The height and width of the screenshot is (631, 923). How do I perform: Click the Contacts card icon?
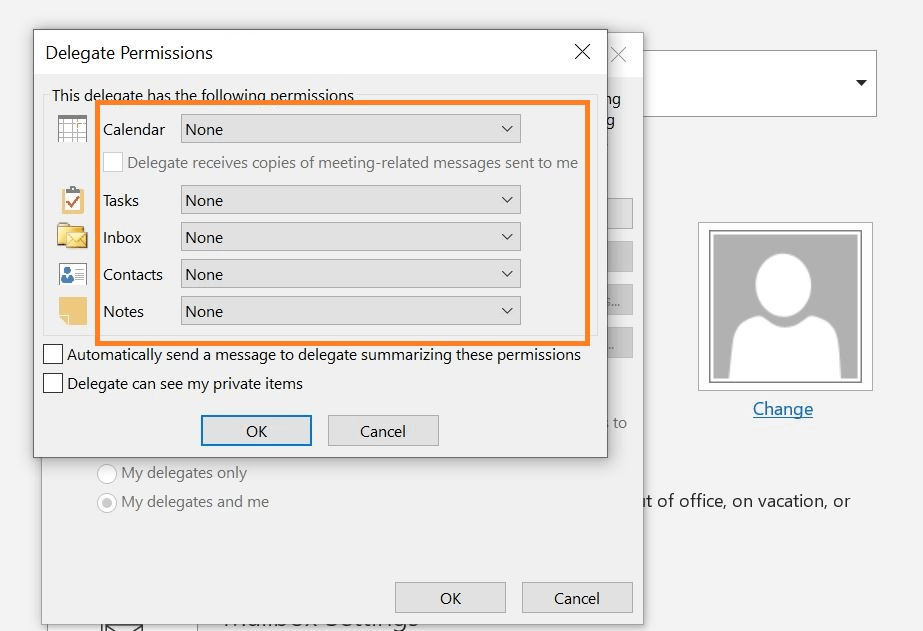coord(70,273)
